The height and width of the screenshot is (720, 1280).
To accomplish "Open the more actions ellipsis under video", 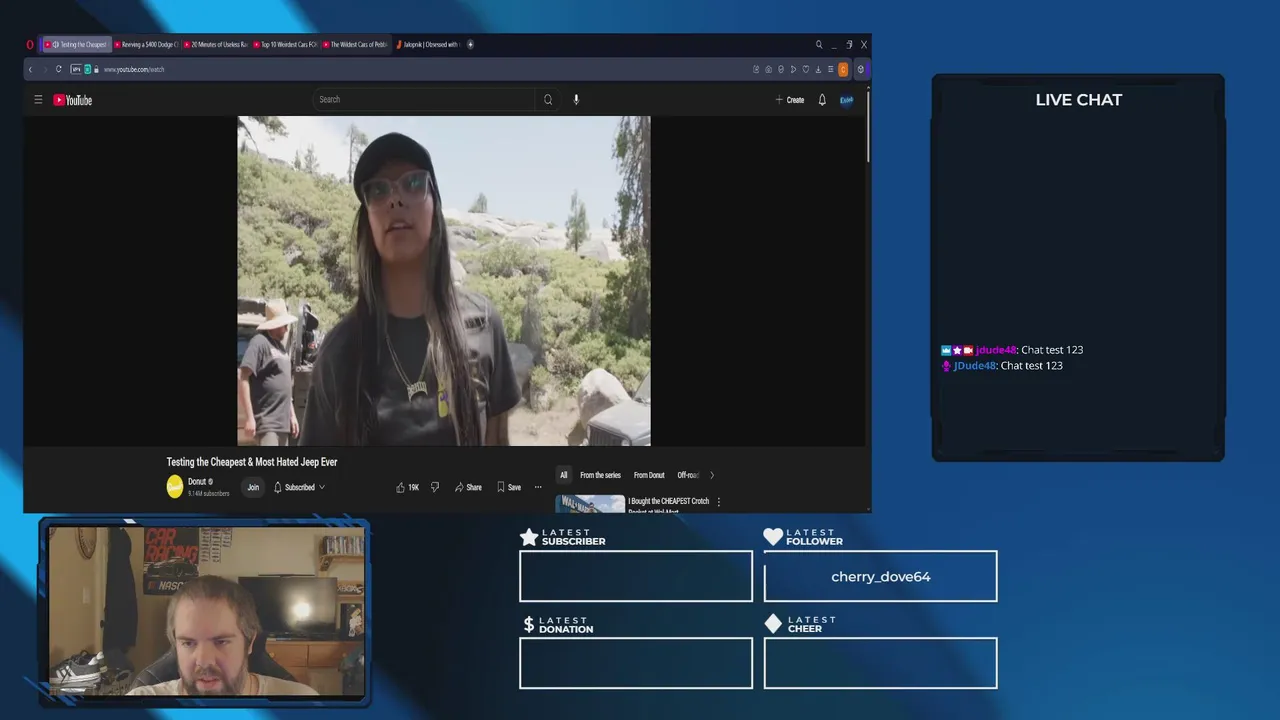I will point(538,487).
